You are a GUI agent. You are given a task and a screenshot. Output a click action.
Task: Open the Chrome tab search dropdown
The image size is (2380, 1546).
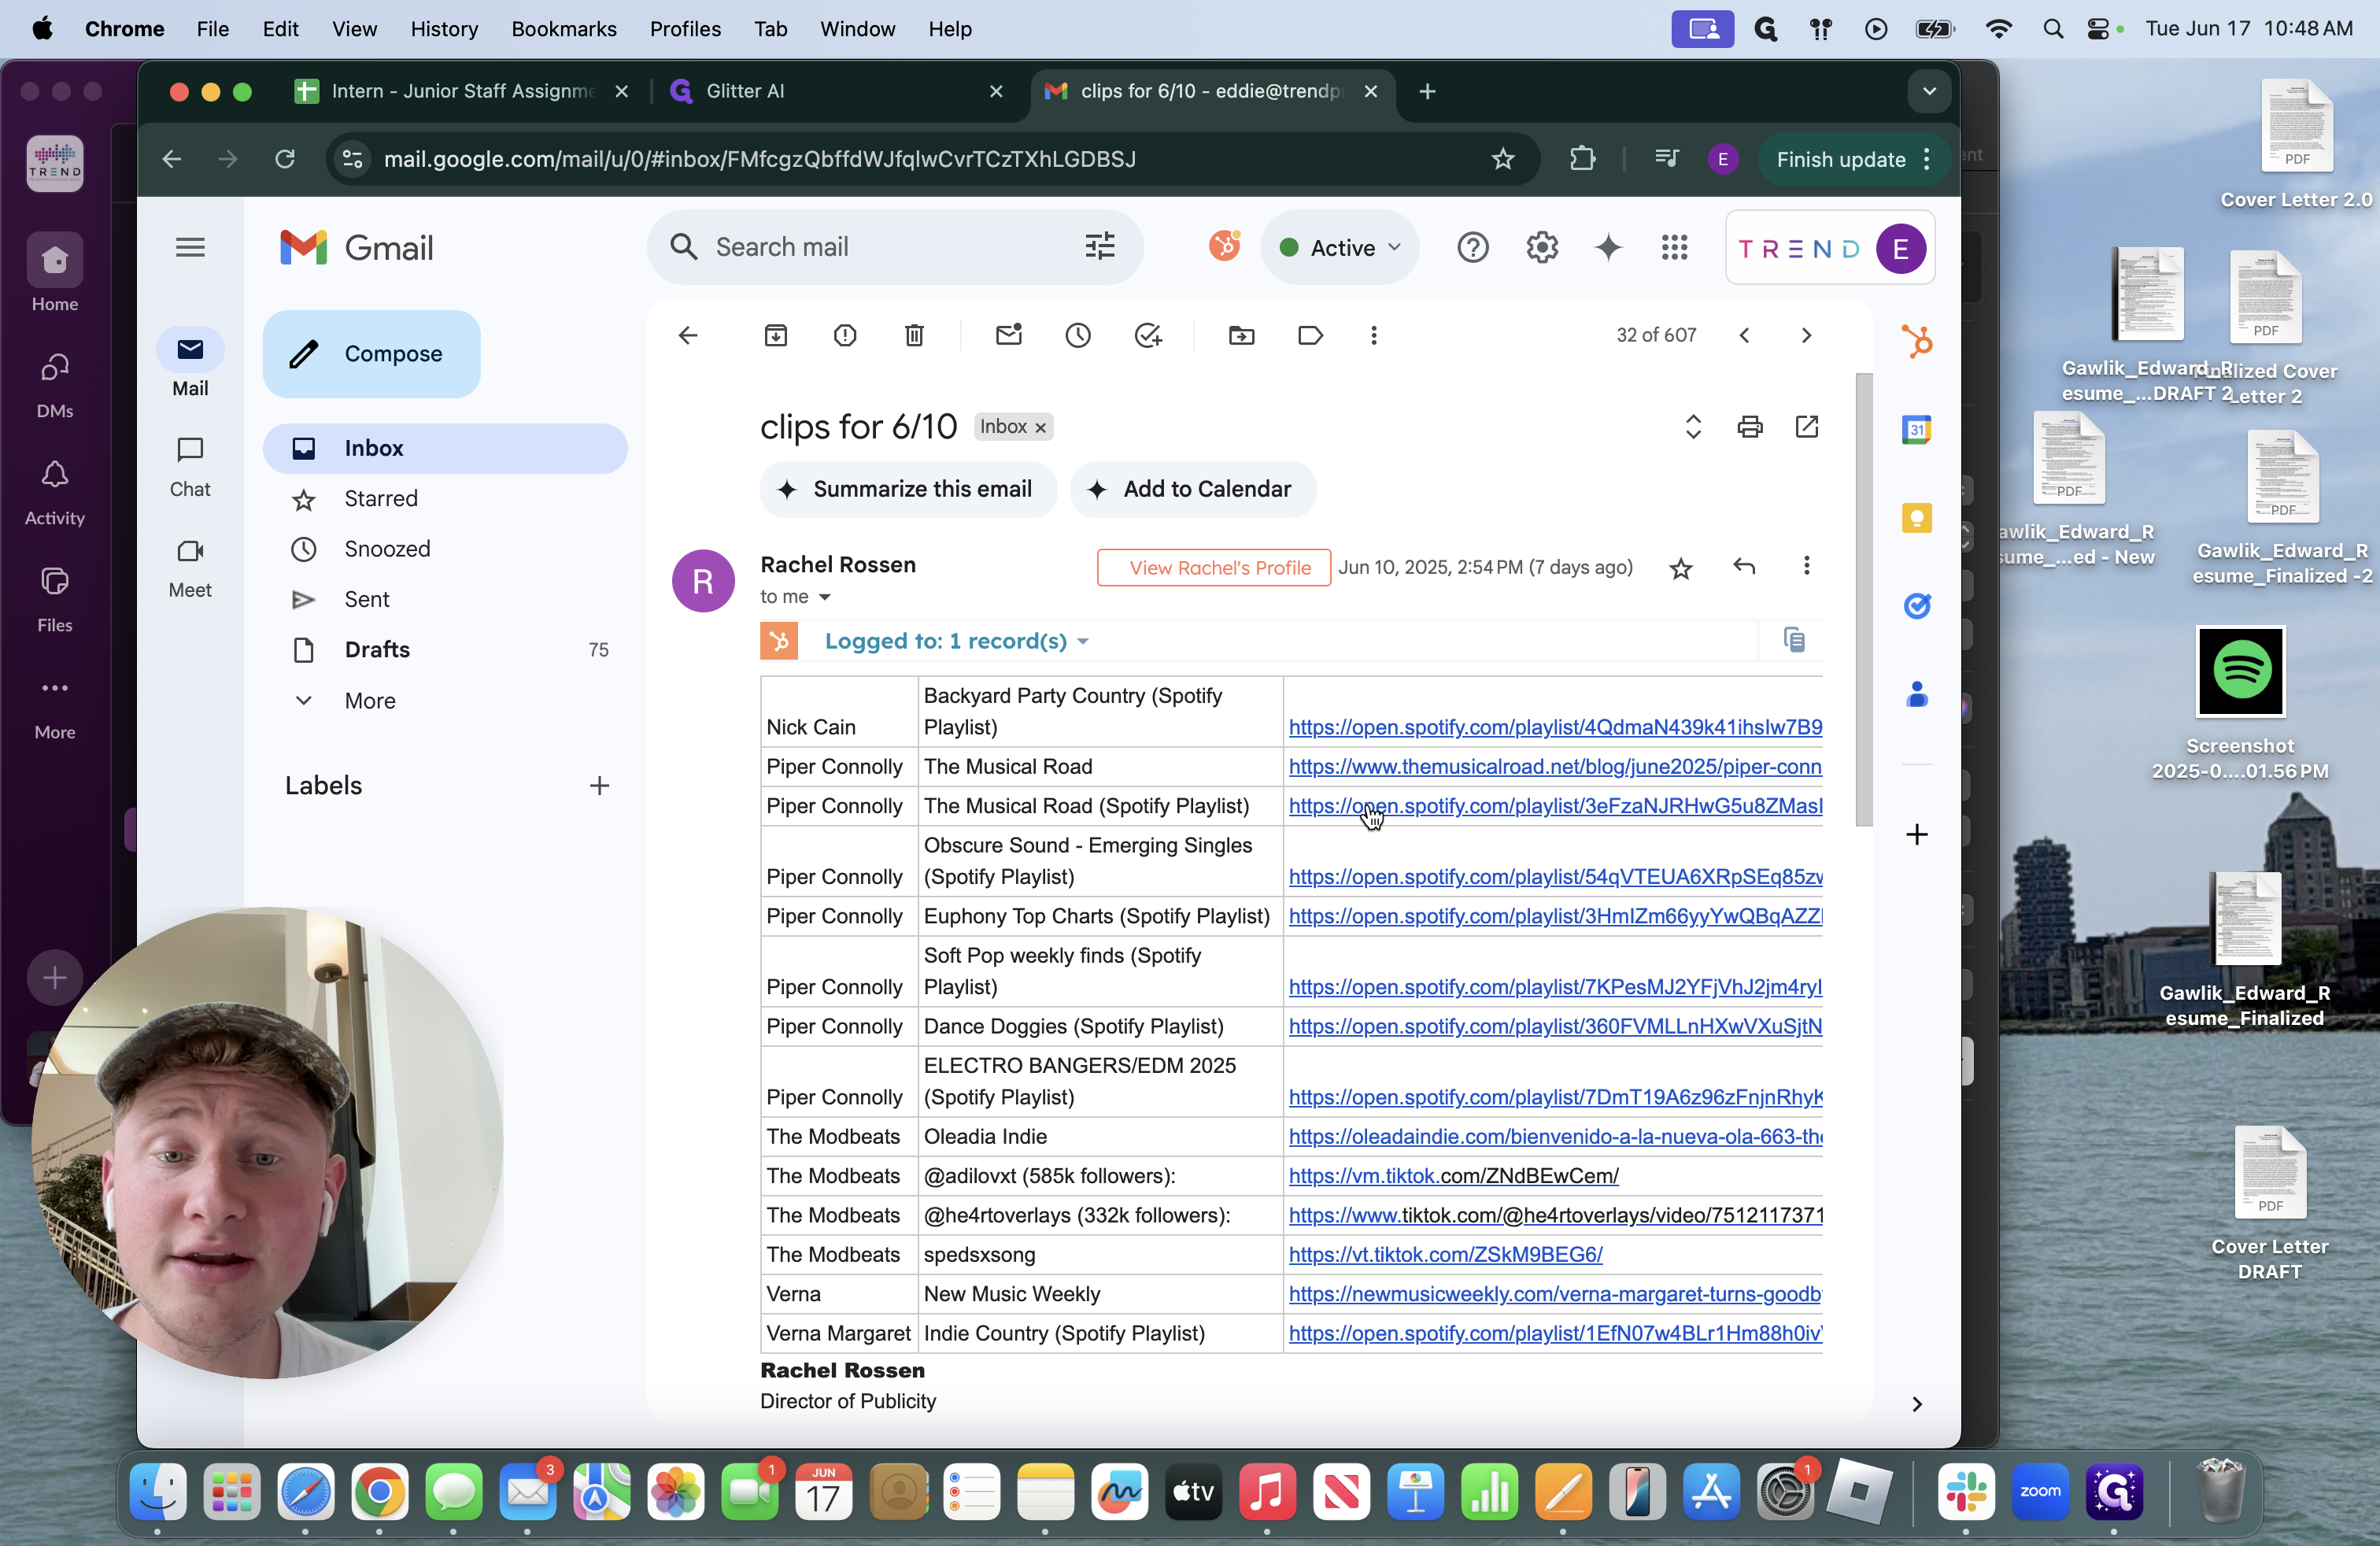[1929, 91]
